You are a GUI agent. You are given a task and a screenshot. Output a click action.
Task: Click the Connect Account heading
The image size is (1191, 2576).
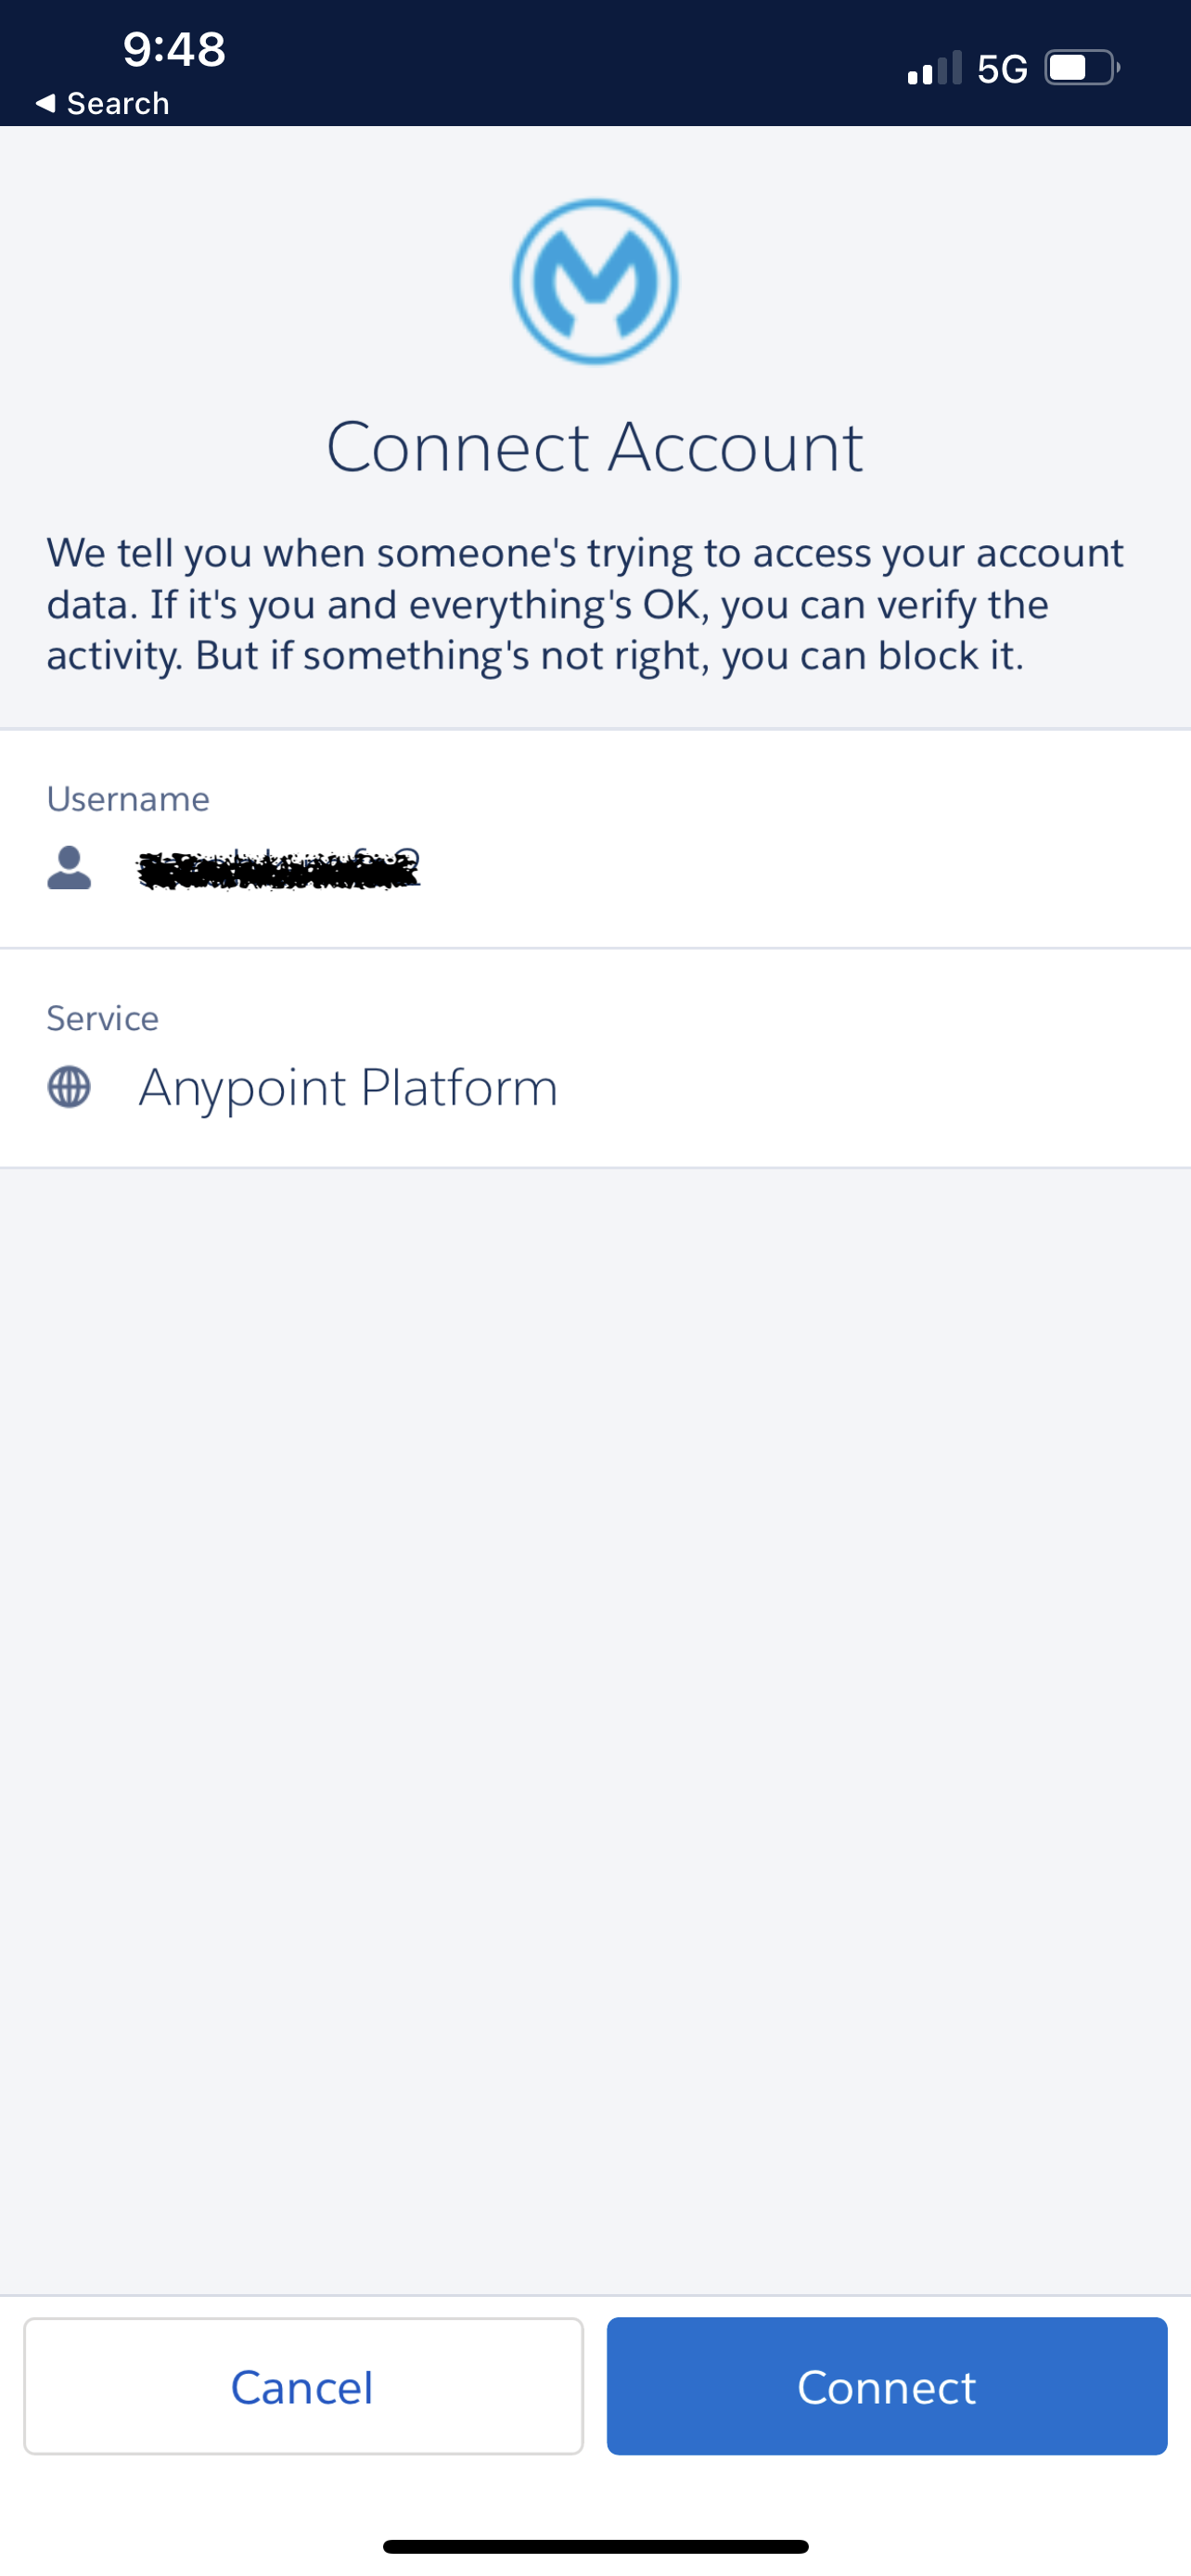click(x=595, y=446)
